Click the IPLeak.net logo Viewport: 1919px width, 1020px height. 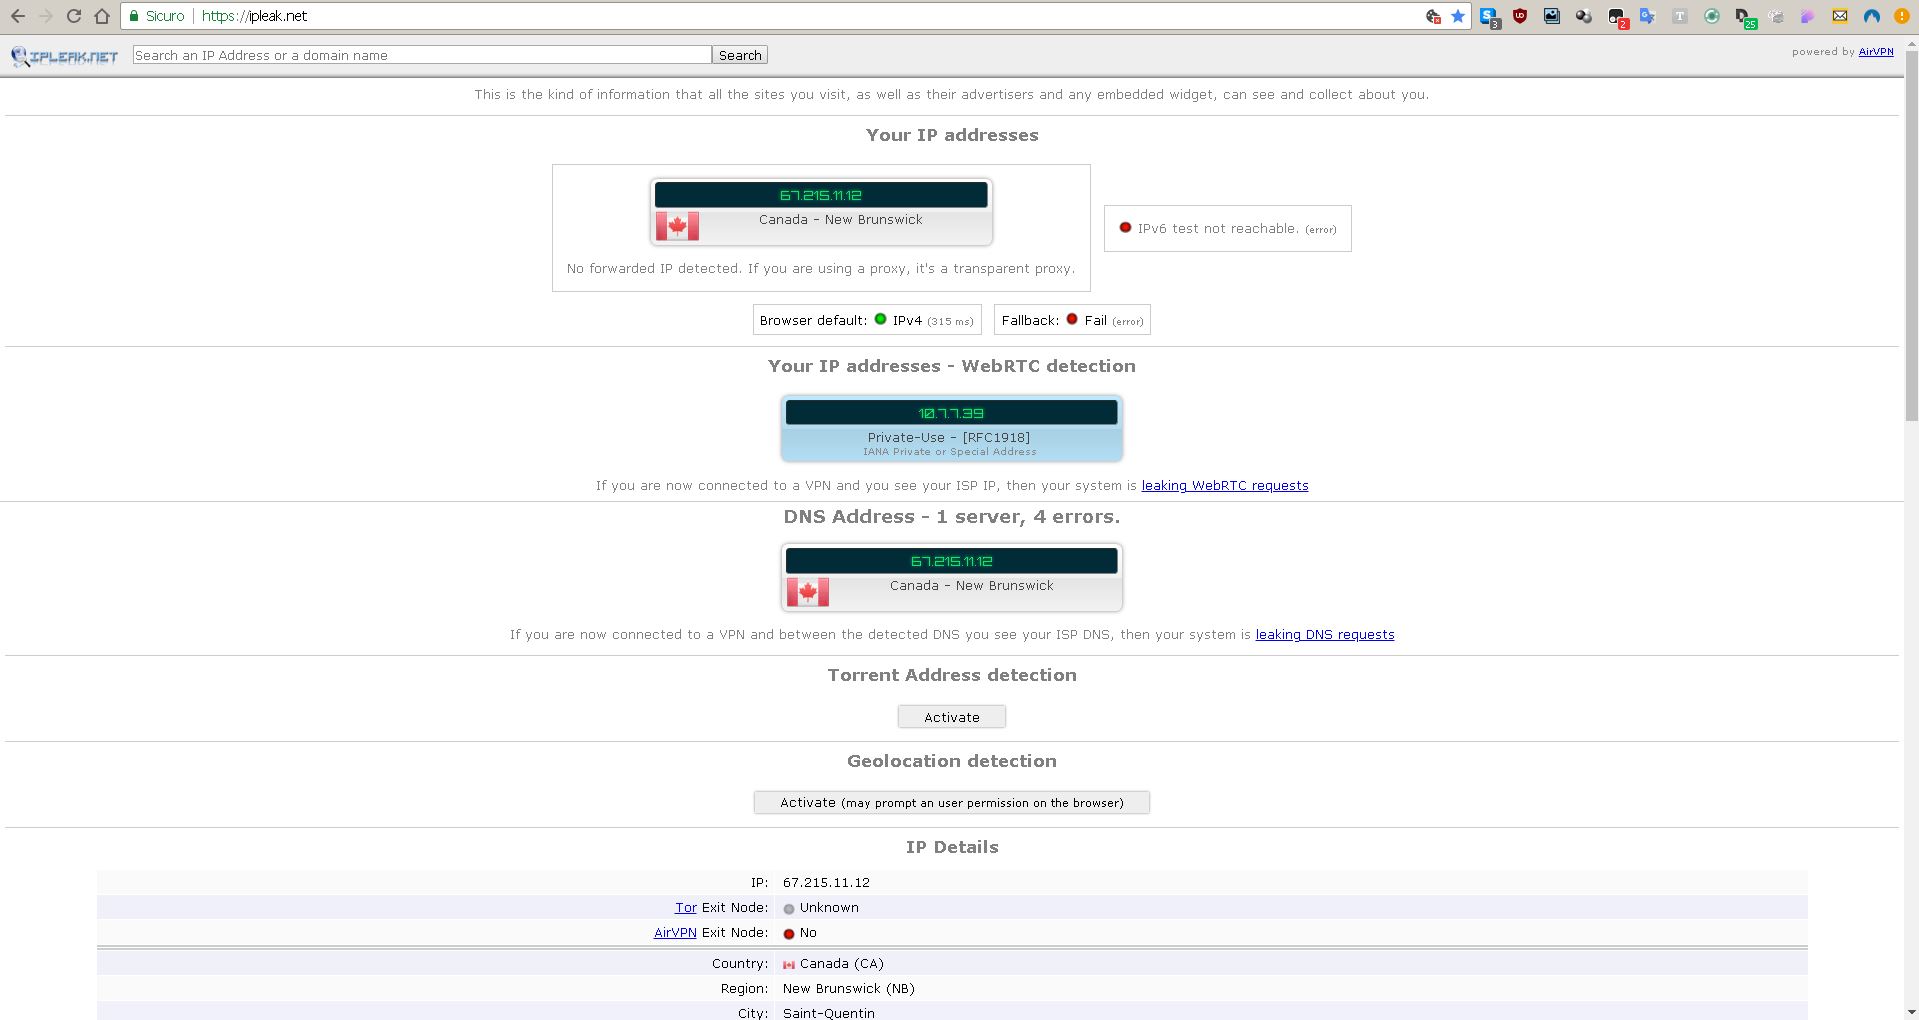(x=65, y=56)
